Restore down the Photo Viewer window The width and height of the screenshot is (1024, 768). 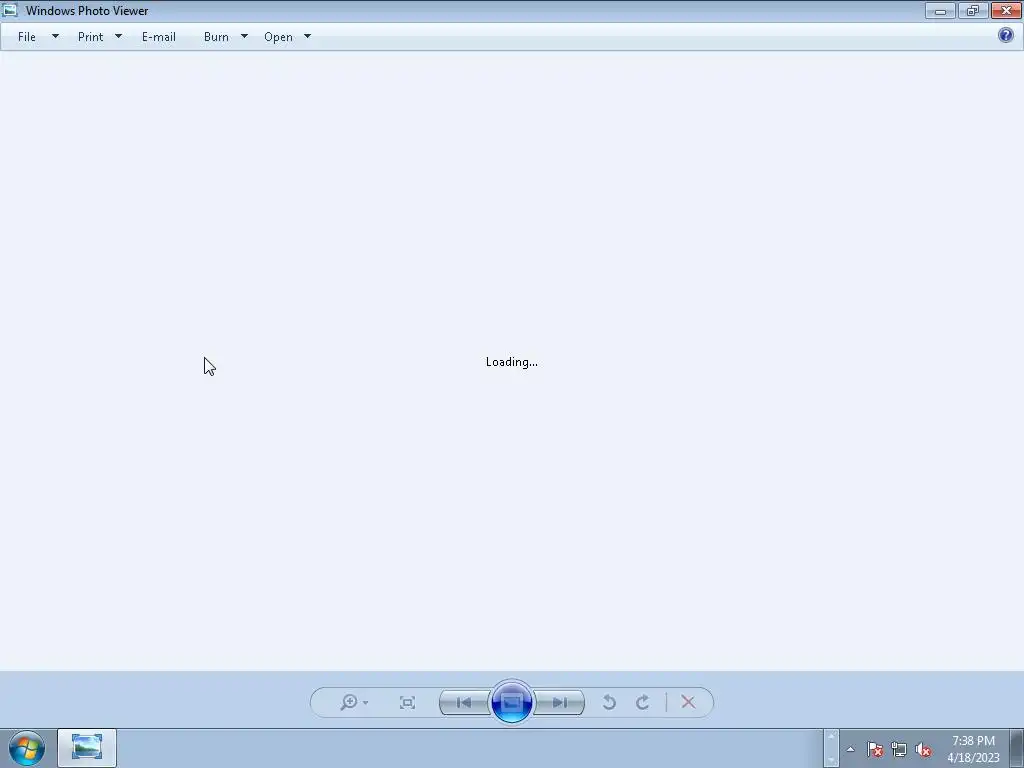(973, 10)
